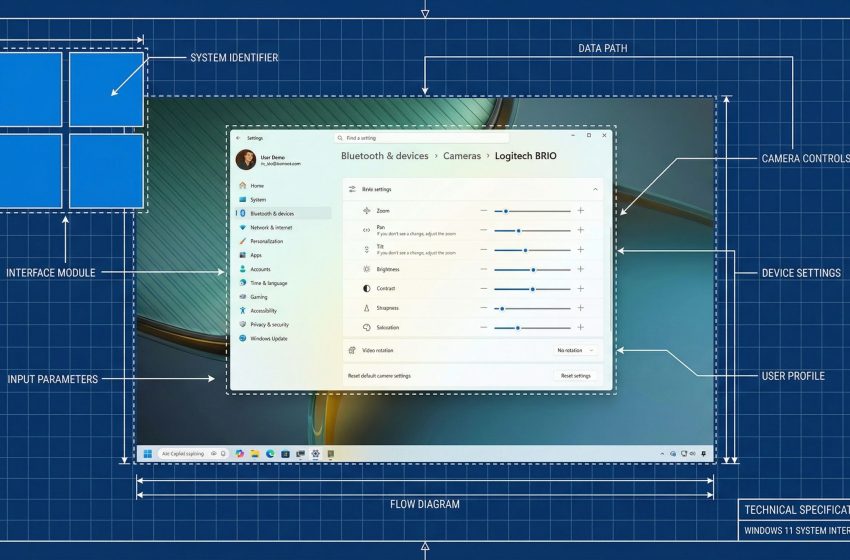Select Bluetooth & devices in sidebar
850x560 pixels.
coord(284,214)
